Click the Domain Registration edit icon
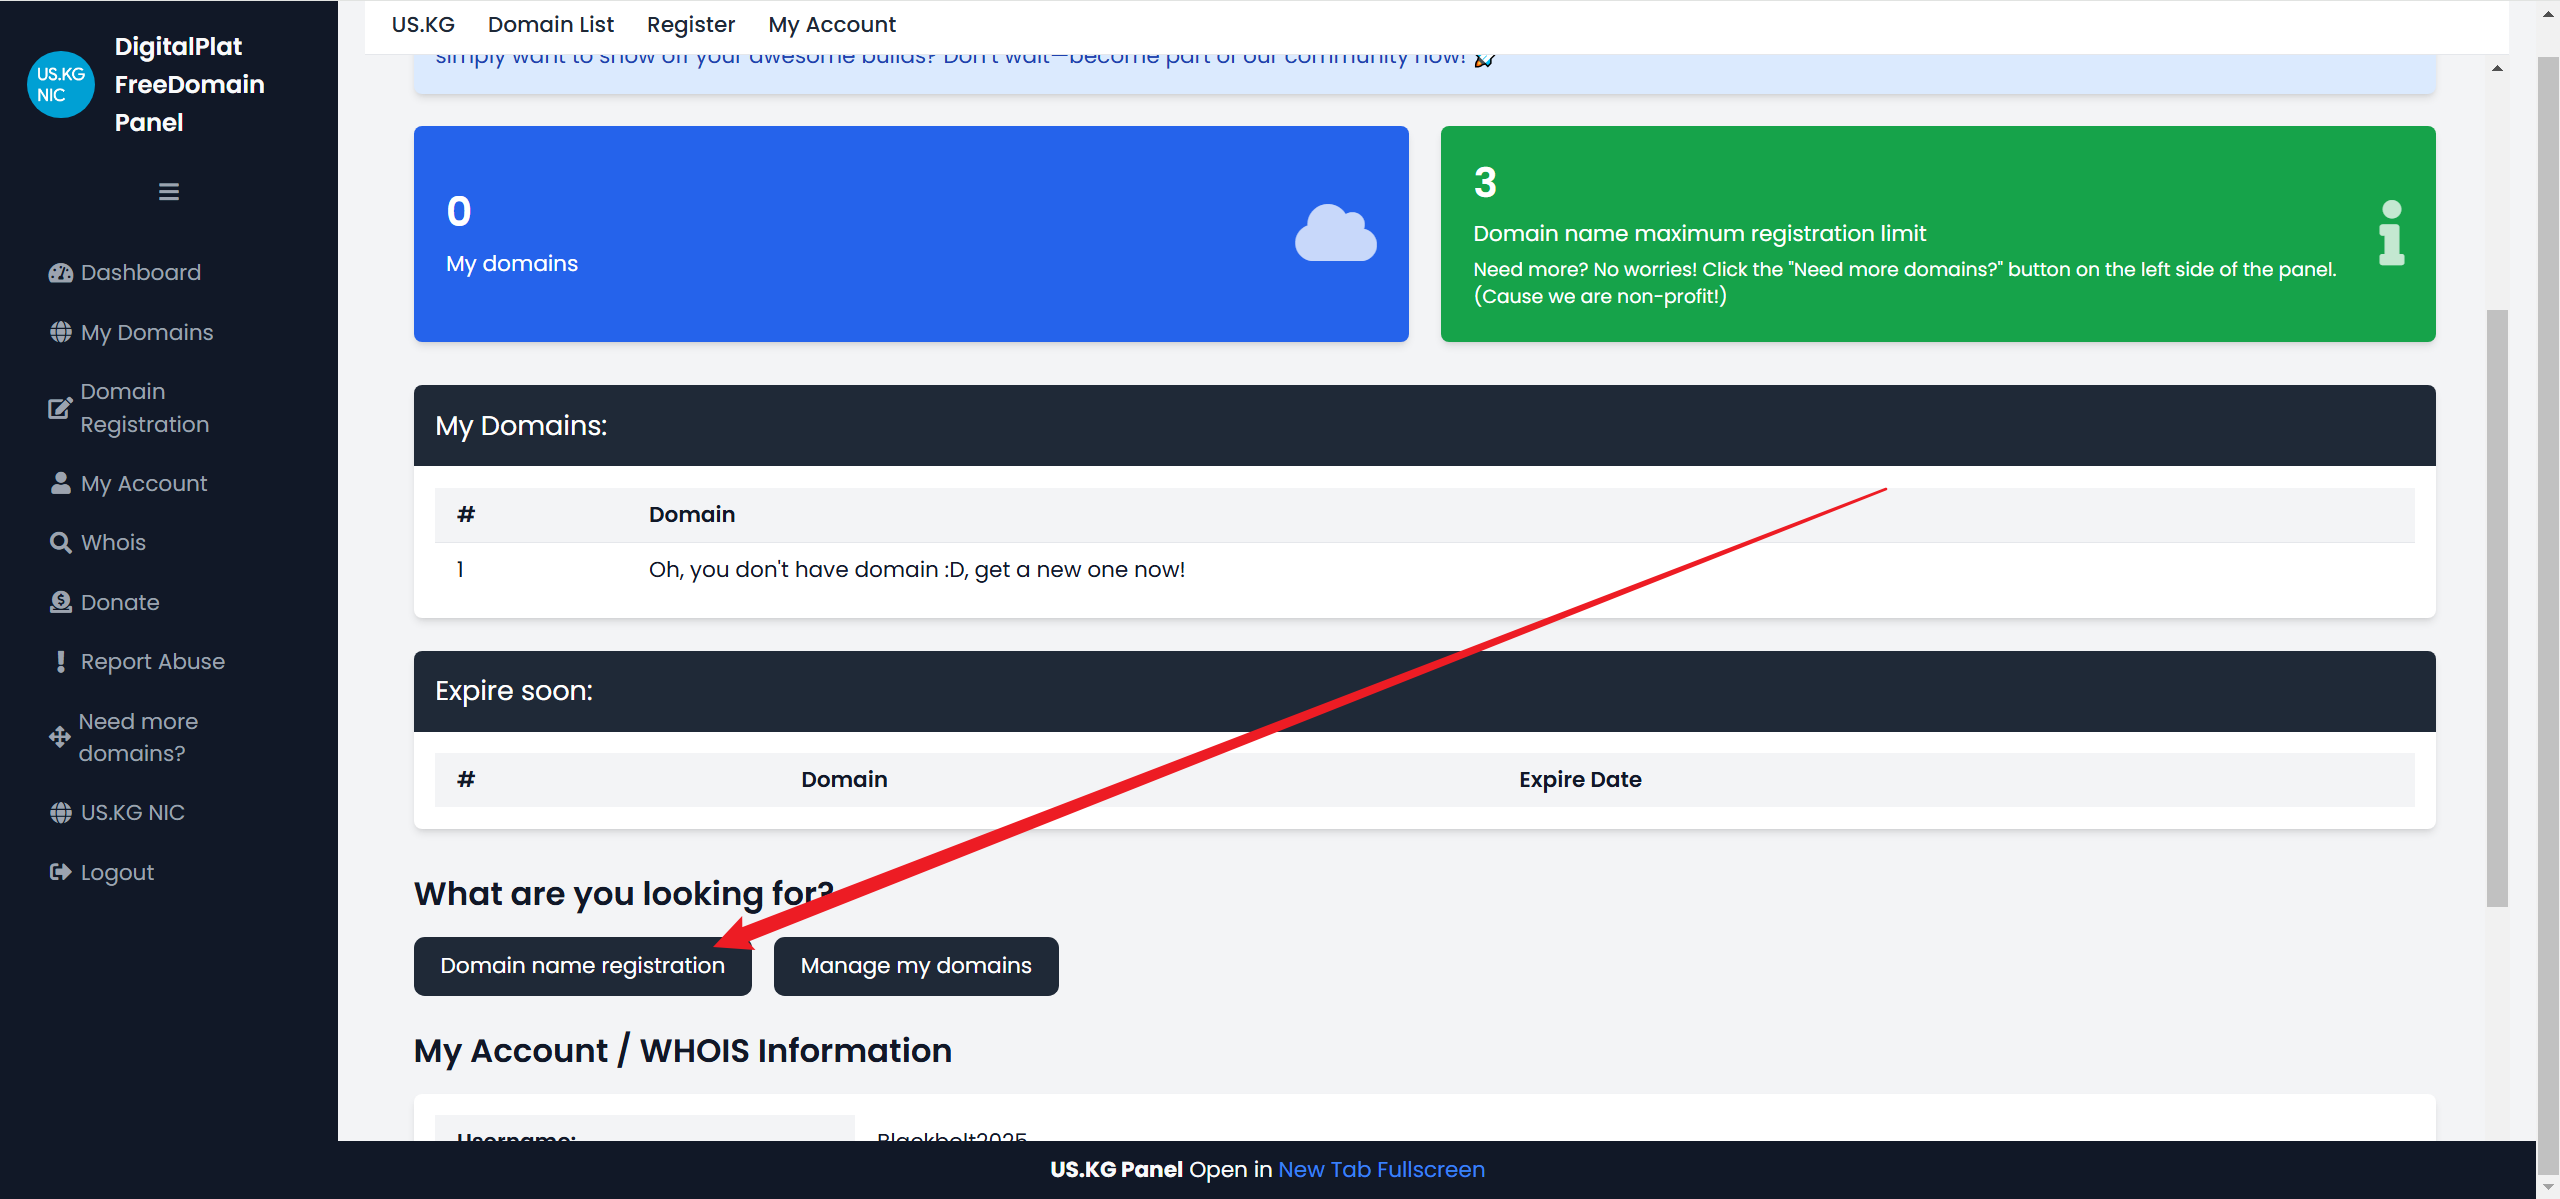Screen dimensions: 2560x1199 click(x=60, y=408)
